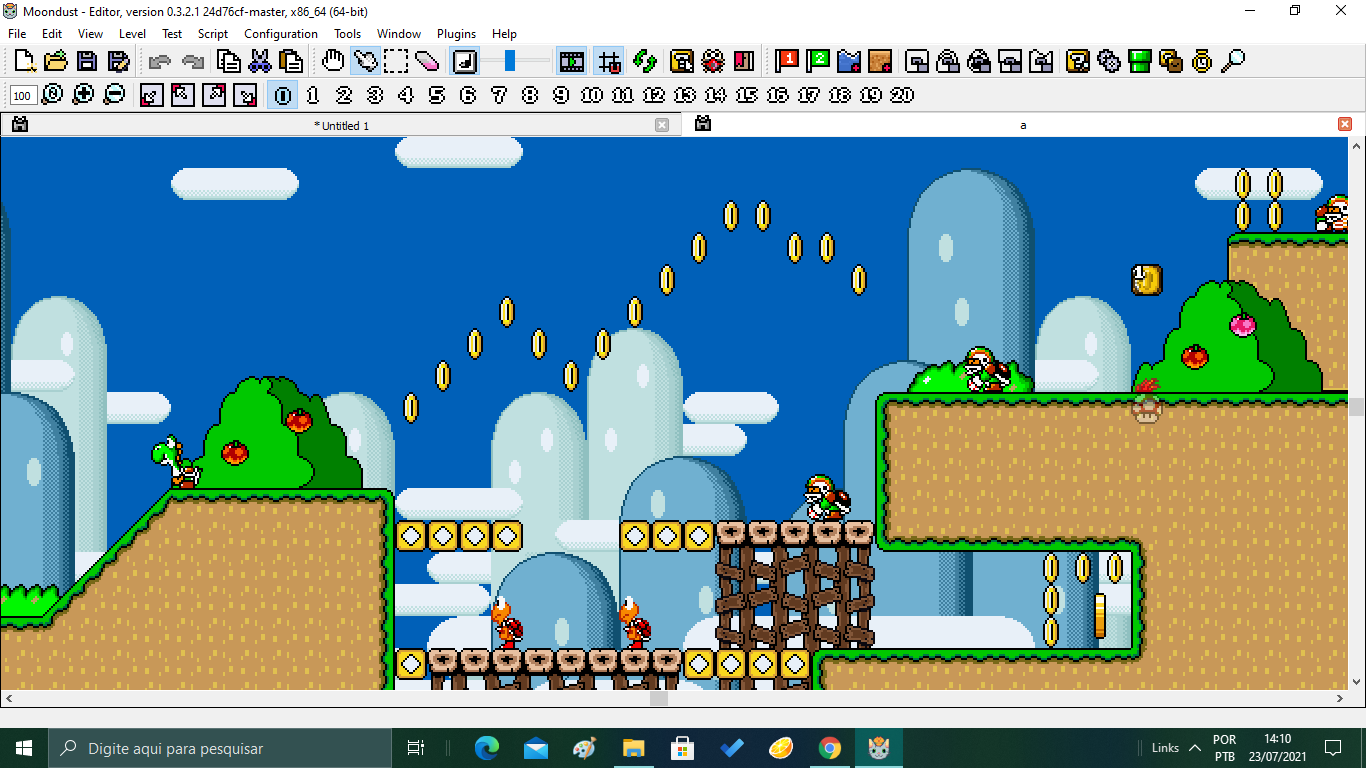Redo the last undone edit
Image resolution: width=1366 pixels, height=768 pixels.
point(192,61)
